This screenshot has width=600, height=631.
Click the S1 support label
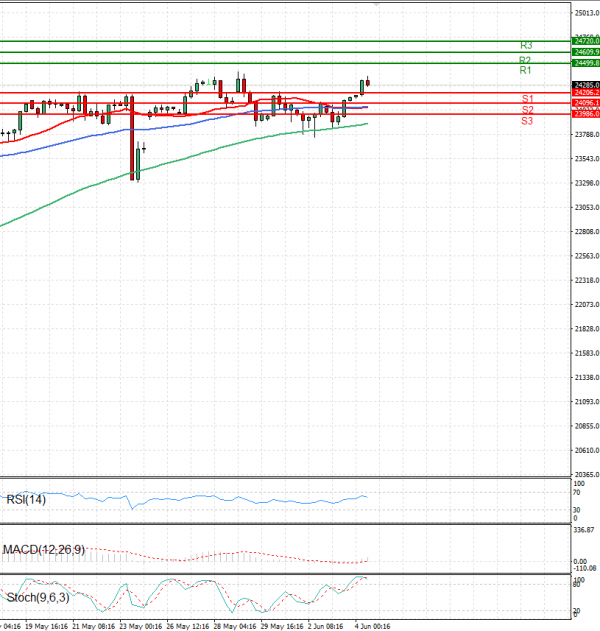(x=527, y=99)
